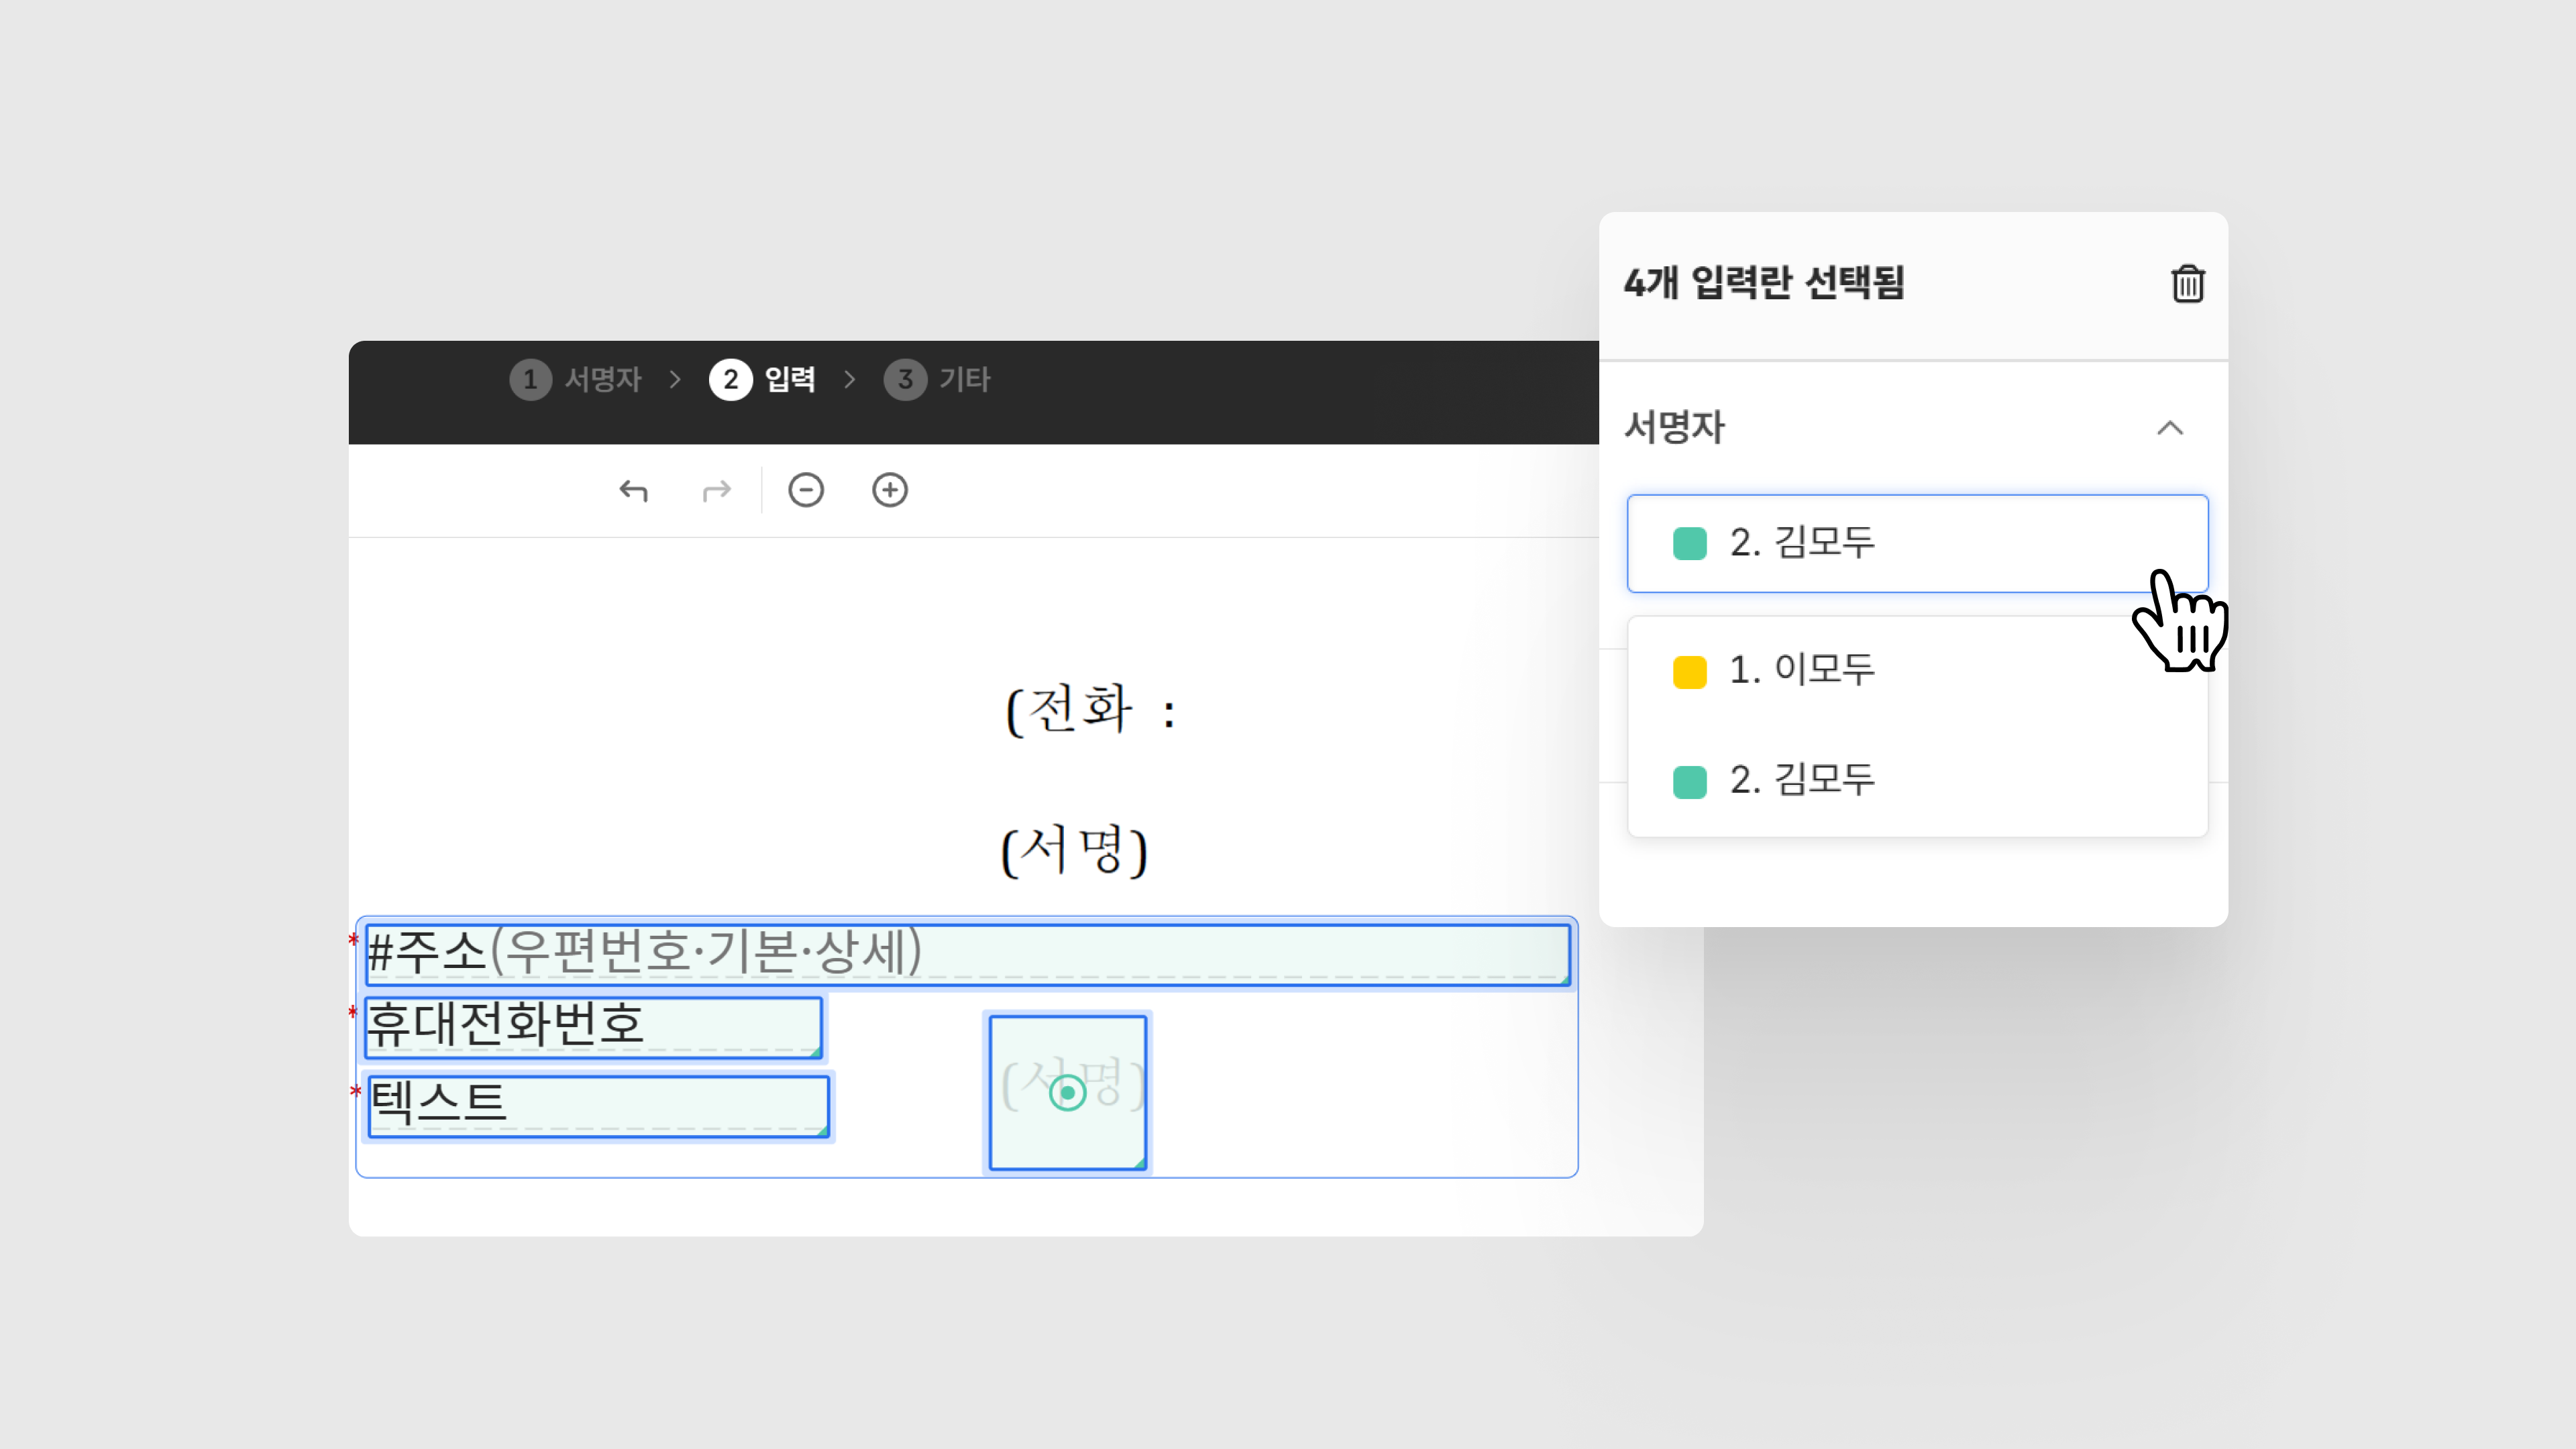Click the step 3 number circle
The image size is (2576, 1449).
905,380
